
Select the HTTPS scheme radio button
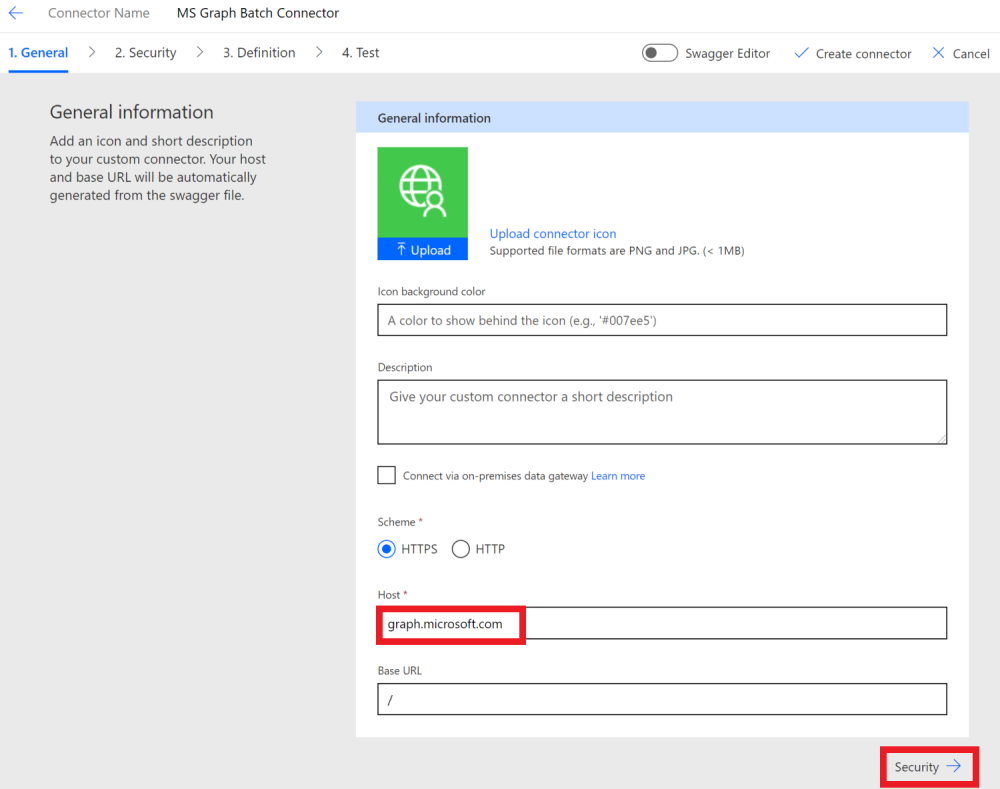tap(386, 549)
